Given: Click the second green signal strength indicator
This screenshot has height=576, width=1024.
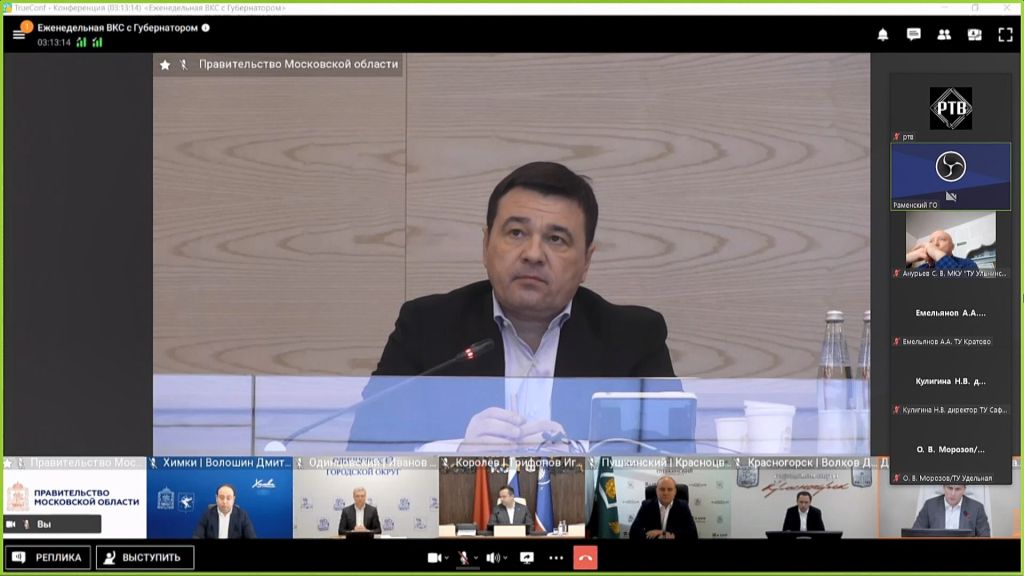Looking at the screenshot, I should 97,42.
